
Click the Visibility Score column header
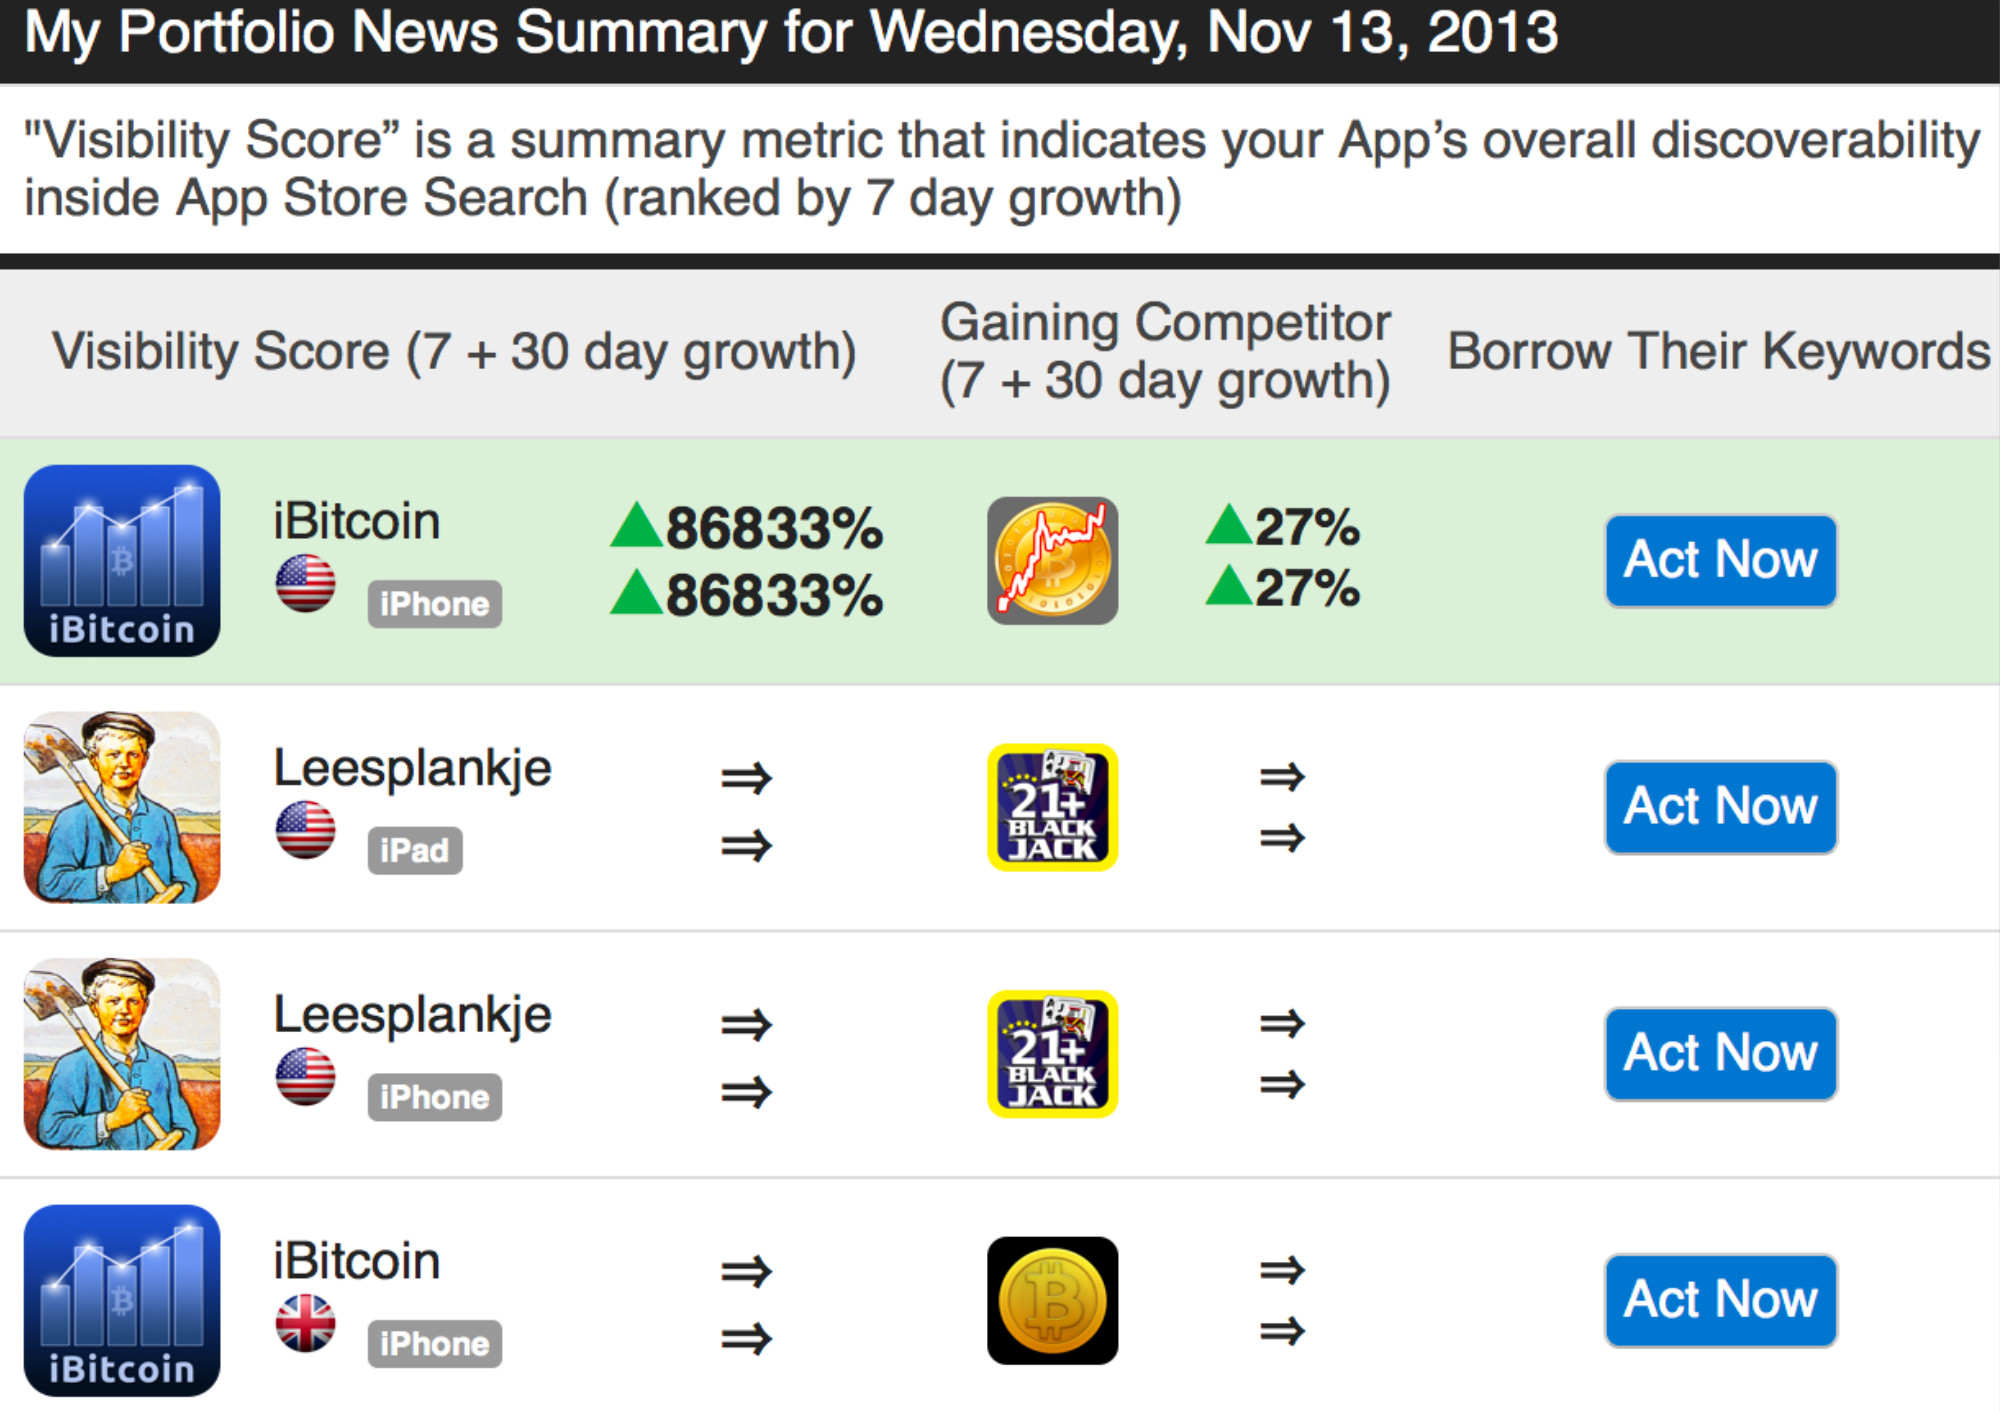tap(454, 352)
